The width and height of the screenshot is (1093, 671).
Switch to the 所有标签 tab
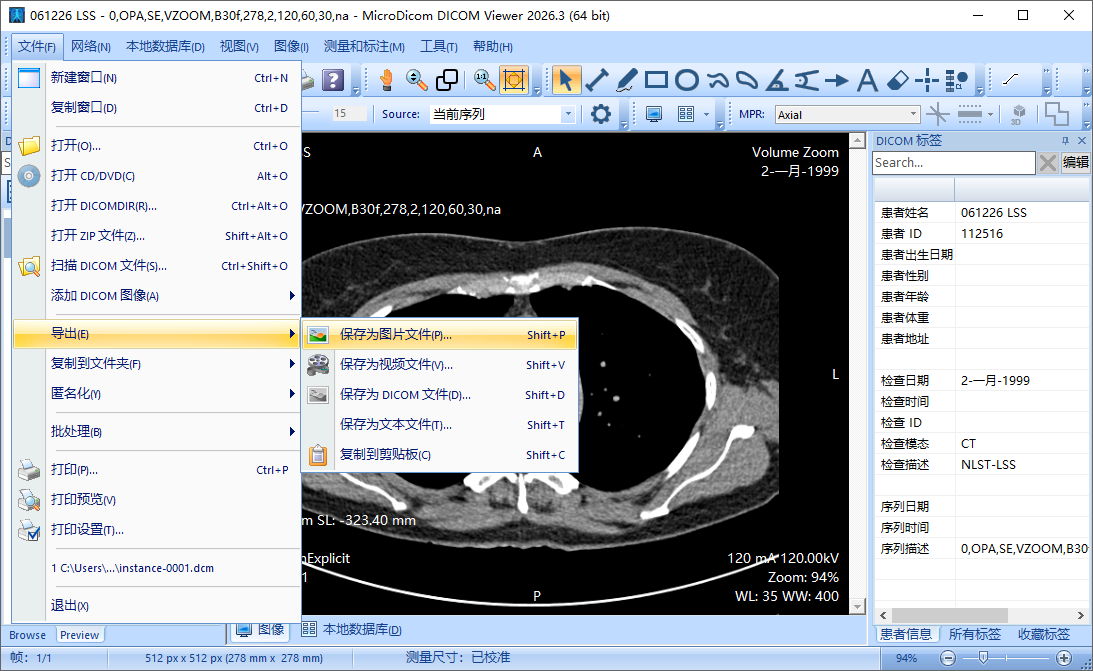974,634
